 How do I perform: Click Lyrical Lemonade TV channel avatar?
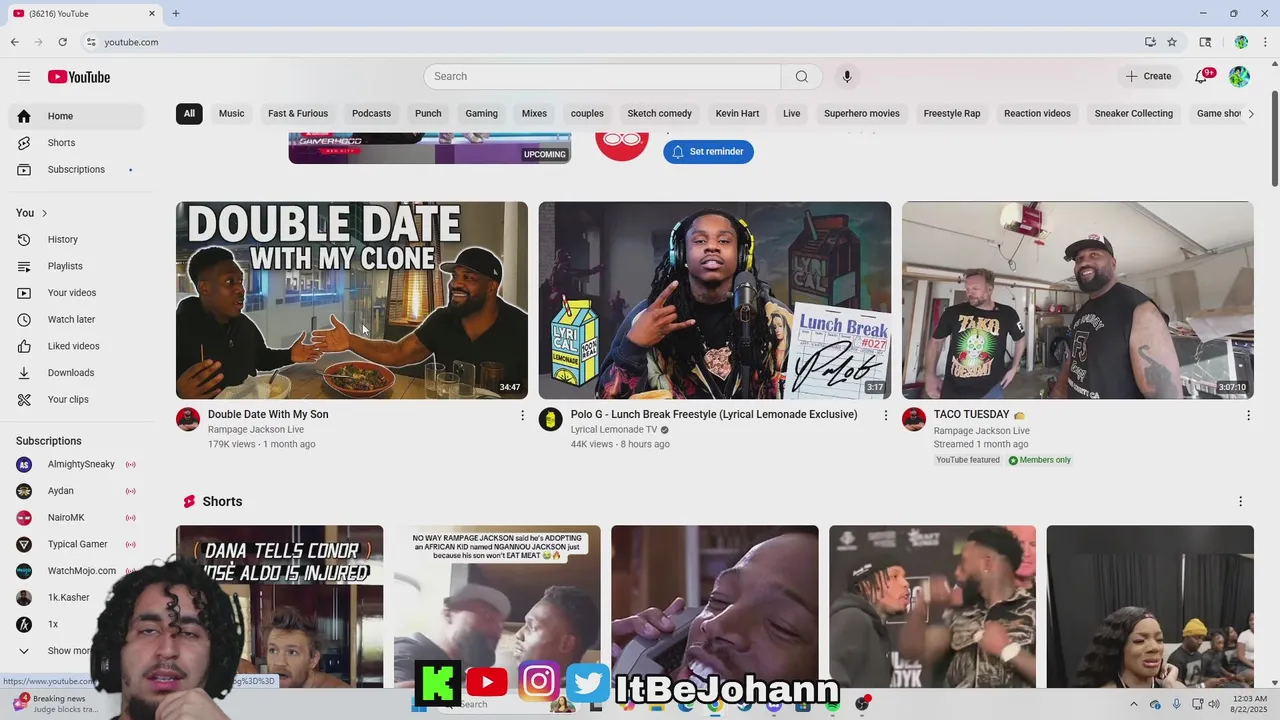tap(551, 419)
